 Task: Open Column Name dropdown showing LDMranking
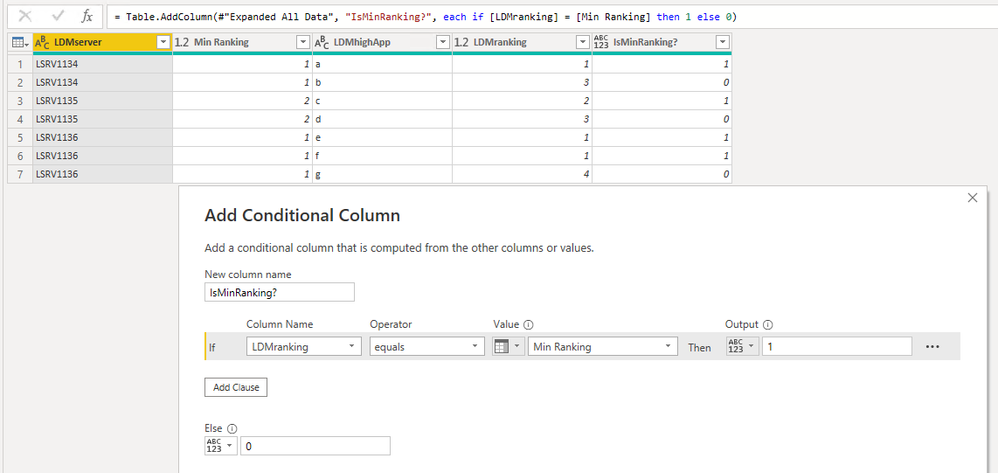(303, 346)
